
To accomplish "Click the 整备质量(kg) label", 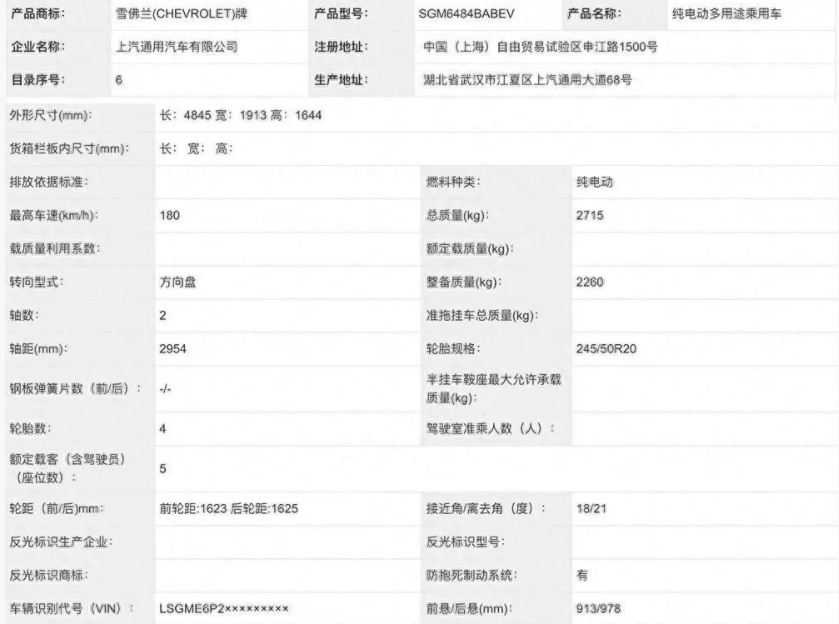I will [x=463, y=282].
